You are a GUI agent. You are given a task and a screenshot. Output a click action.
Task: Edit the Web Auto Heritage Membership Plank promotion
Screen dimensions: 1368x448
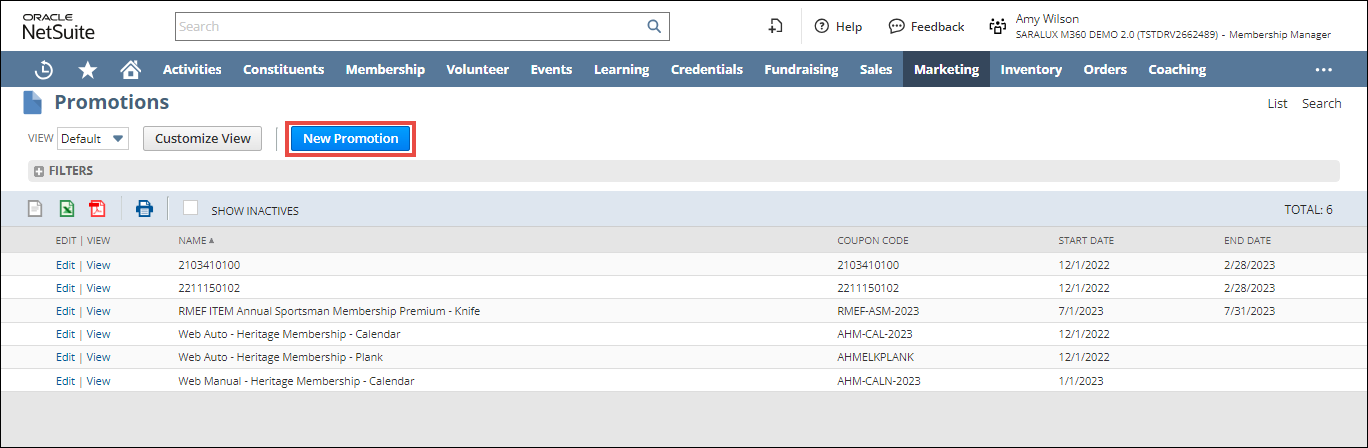pyautogui.click(x=65, y=357)
